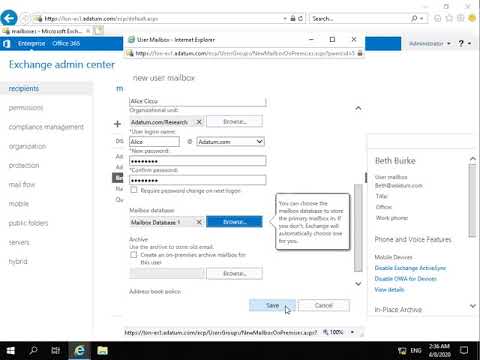Clear the Adatum.com/Research organizational unit
This screenshot has height=360, width=480.
(199, 122)
